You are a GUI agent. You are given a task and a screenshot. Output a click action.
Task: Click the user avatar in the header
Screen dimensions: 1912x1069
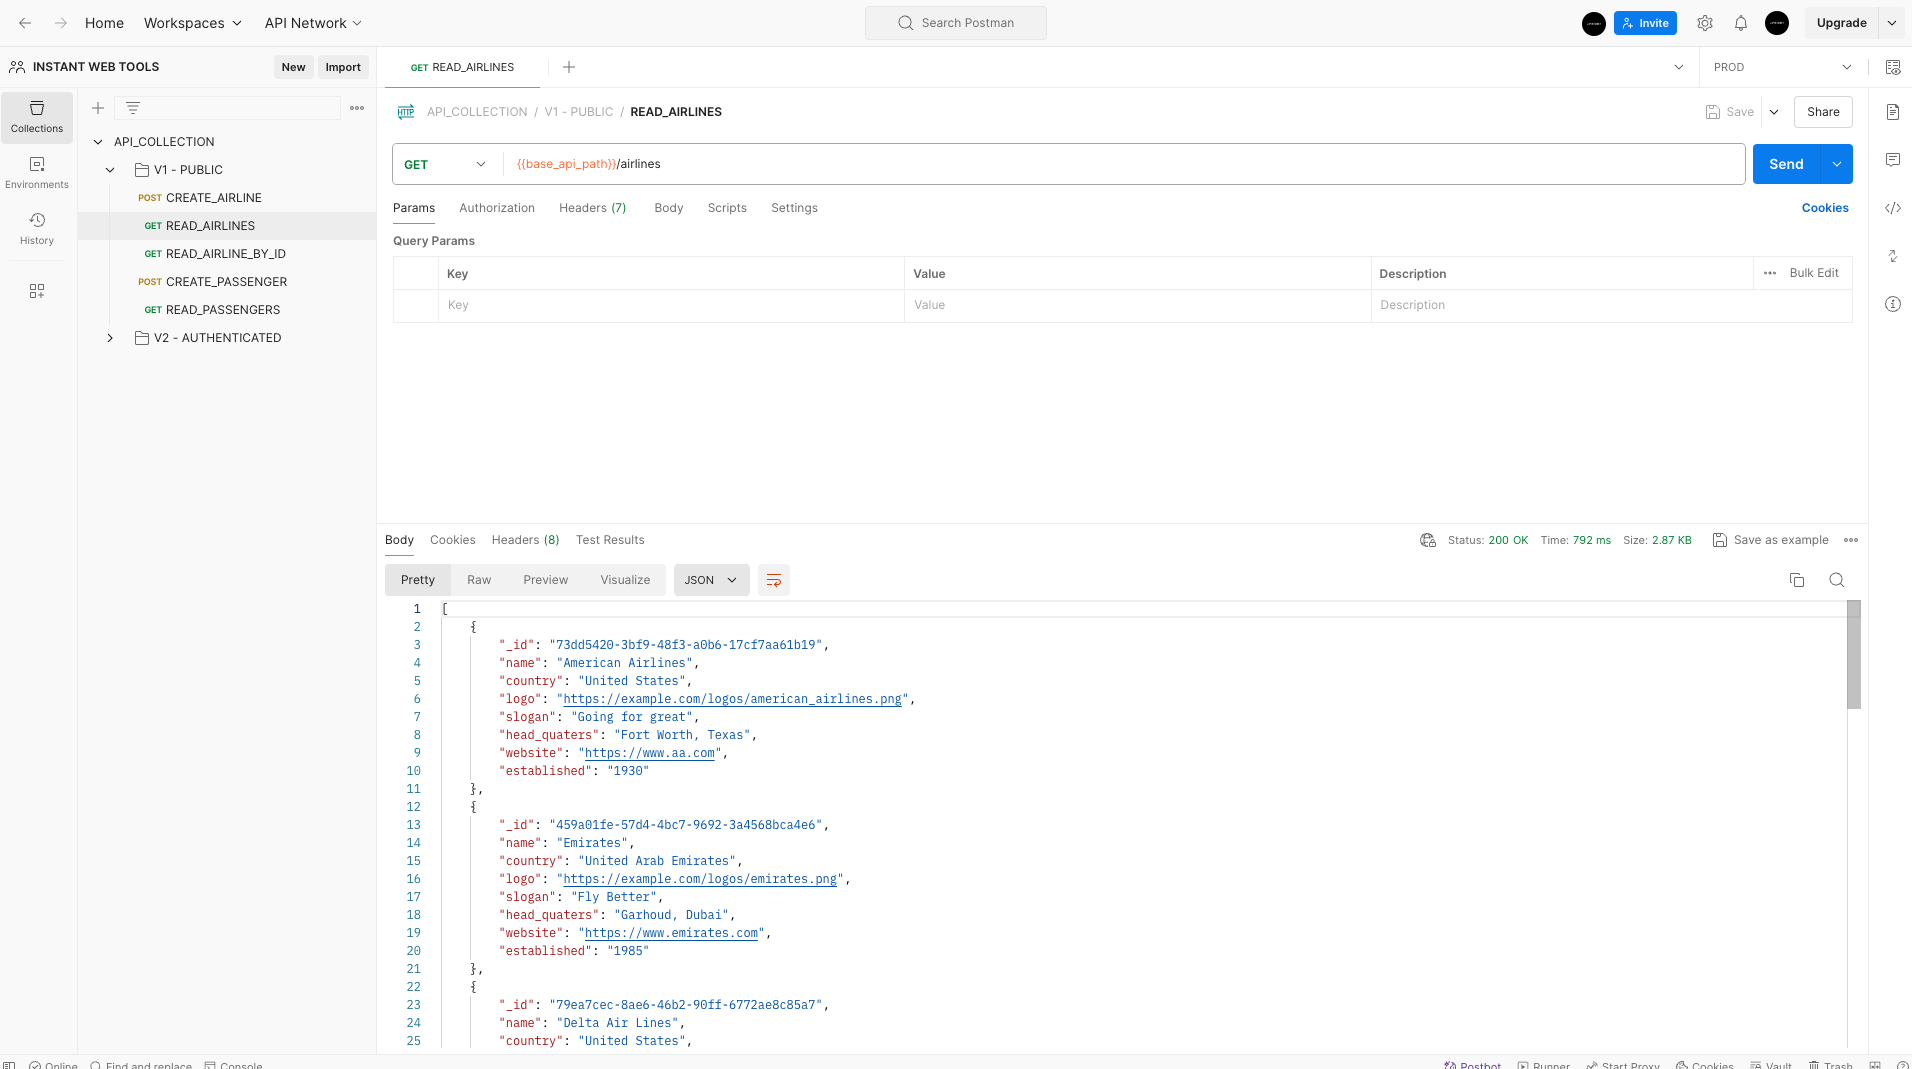click(1777, 23)
